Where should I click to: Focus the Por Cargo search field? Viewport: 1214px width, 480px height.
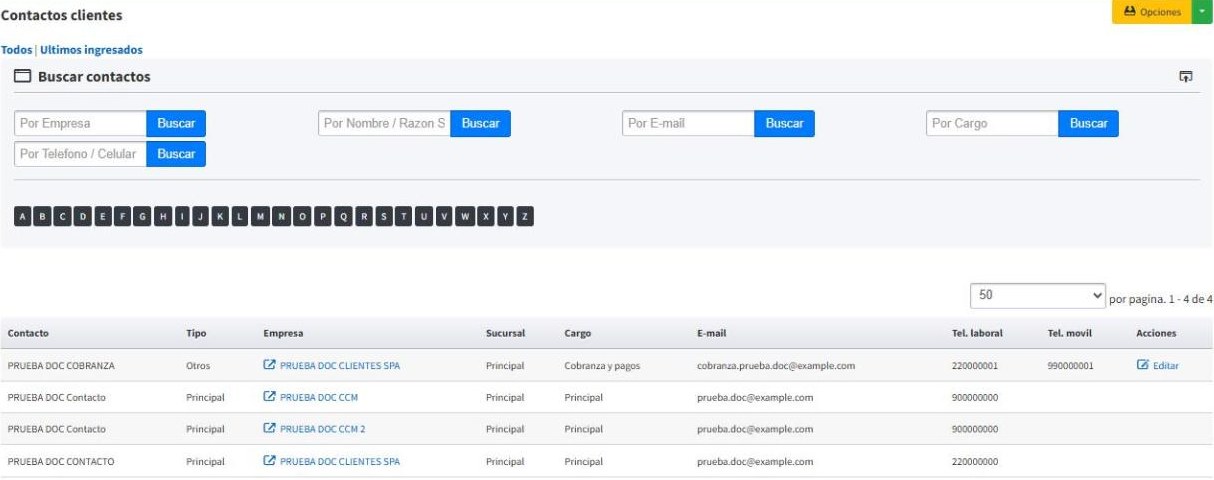click(992, 124)
